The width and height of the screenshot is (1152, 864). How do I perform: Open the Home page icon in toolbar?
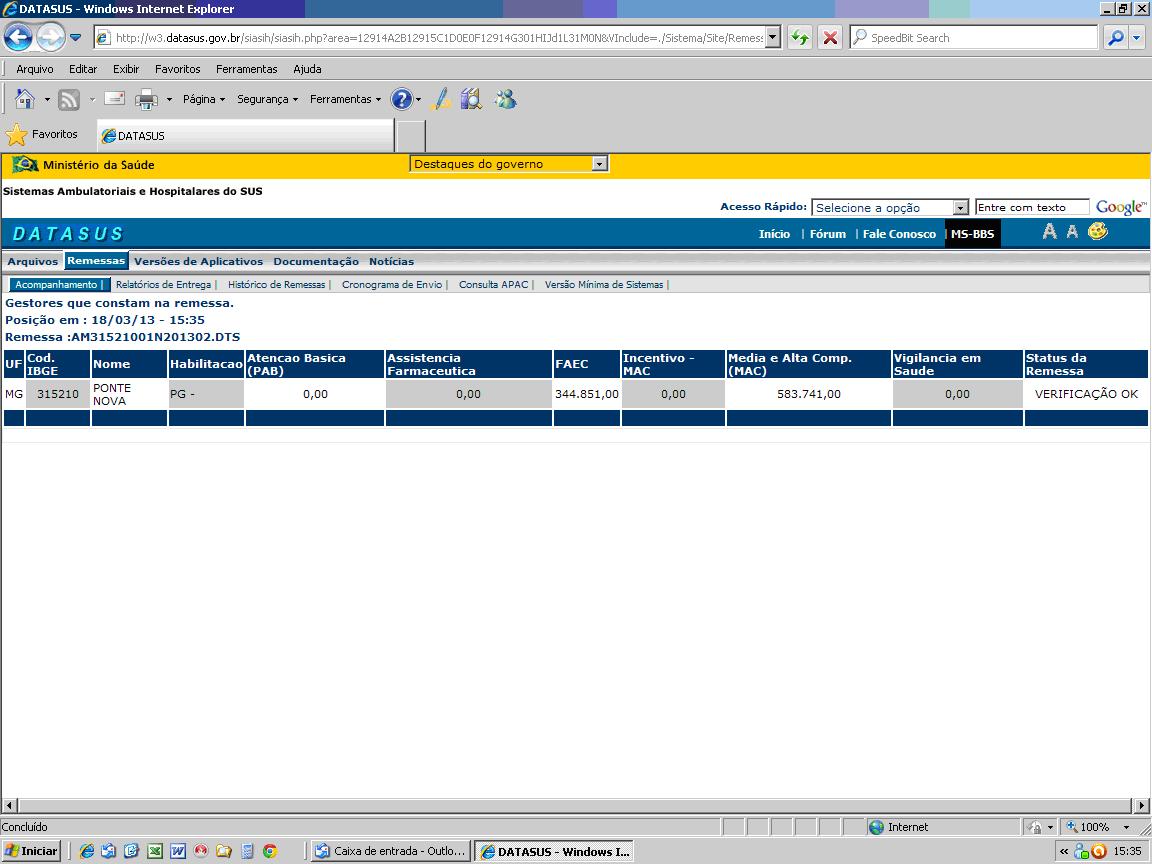point(25,98)
